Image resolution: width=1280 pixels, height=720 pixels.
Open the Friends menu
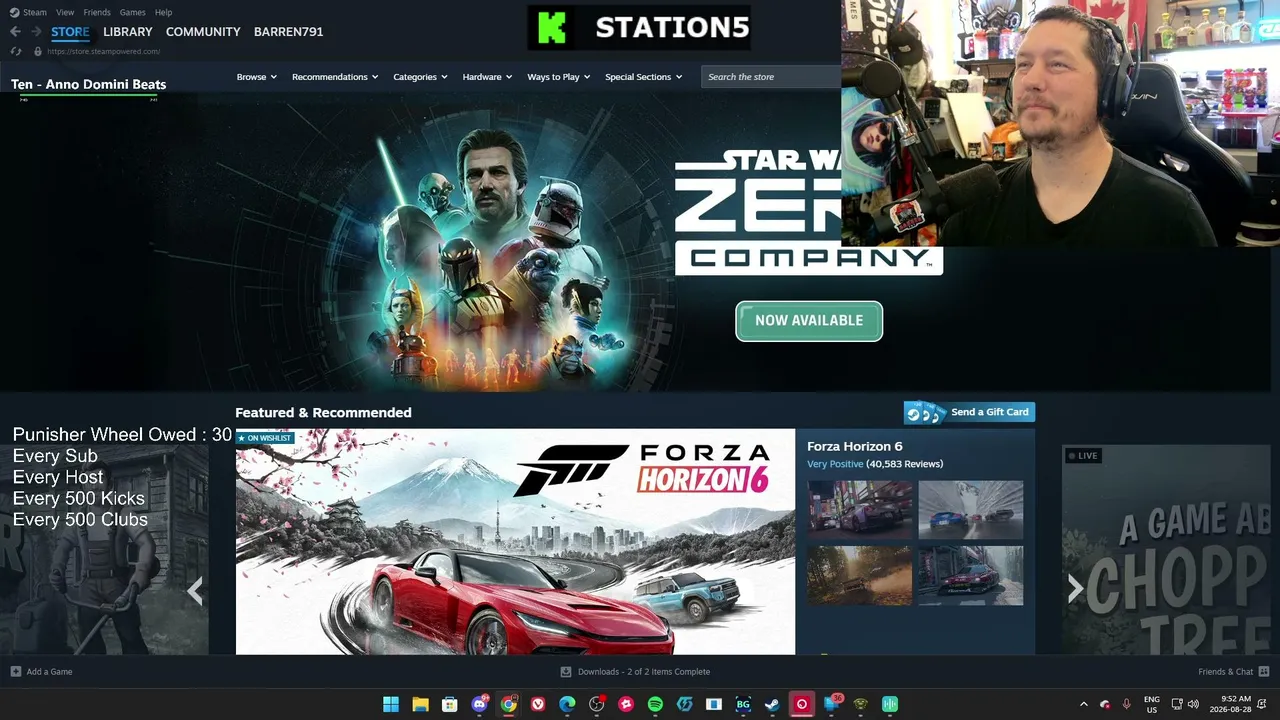(97, 12)
